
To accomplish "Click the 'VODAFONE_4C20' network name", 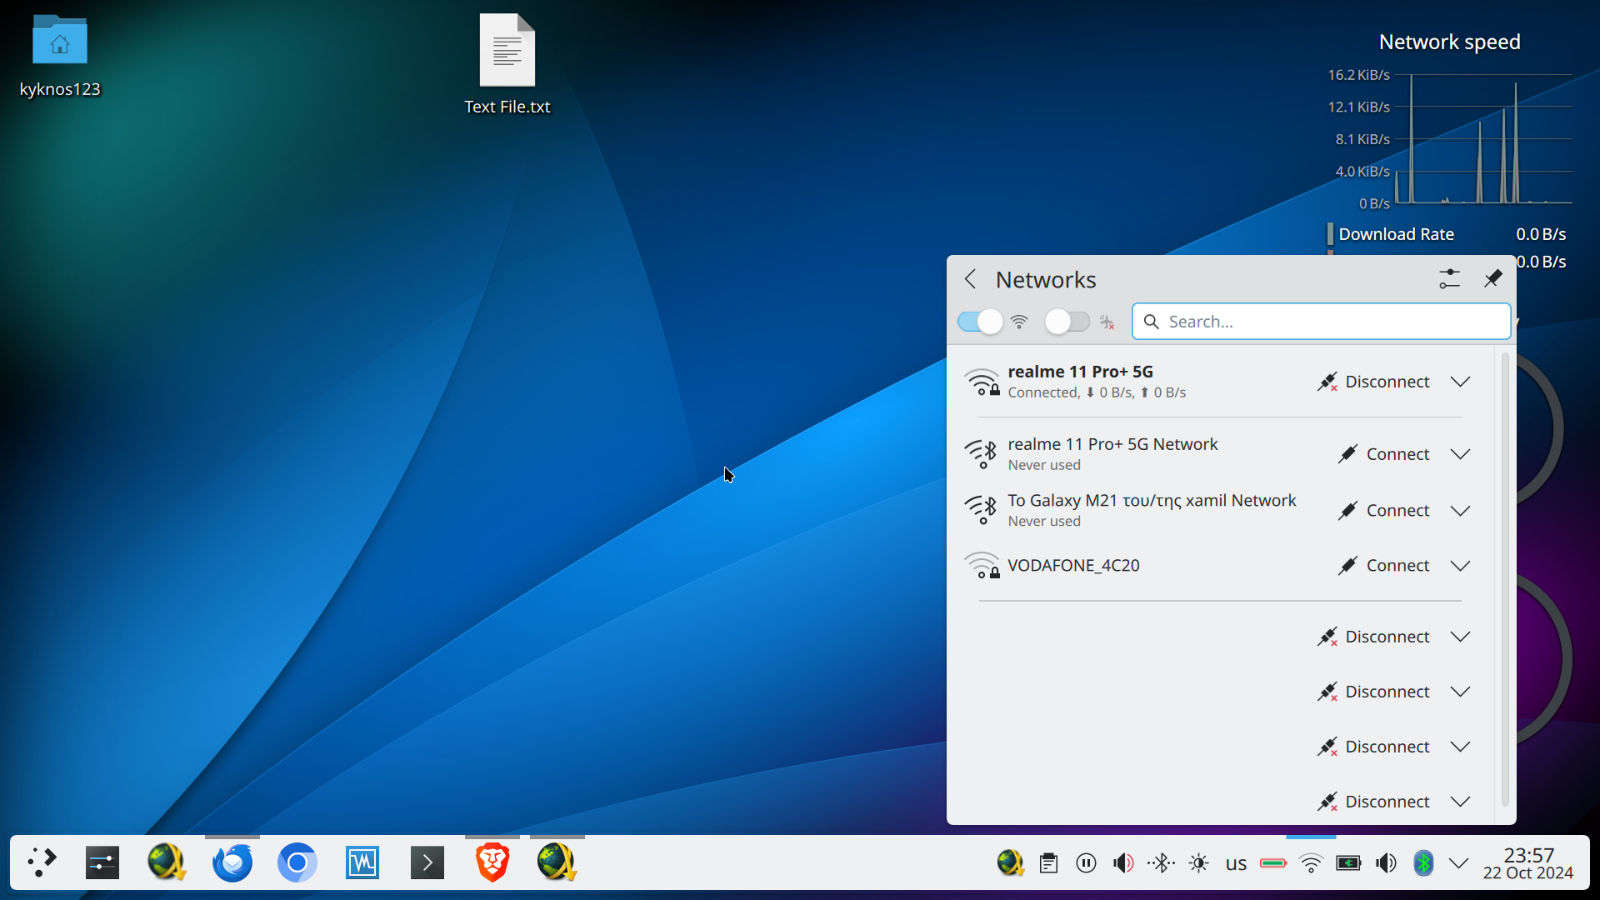I will click(x=1073, y=565).
